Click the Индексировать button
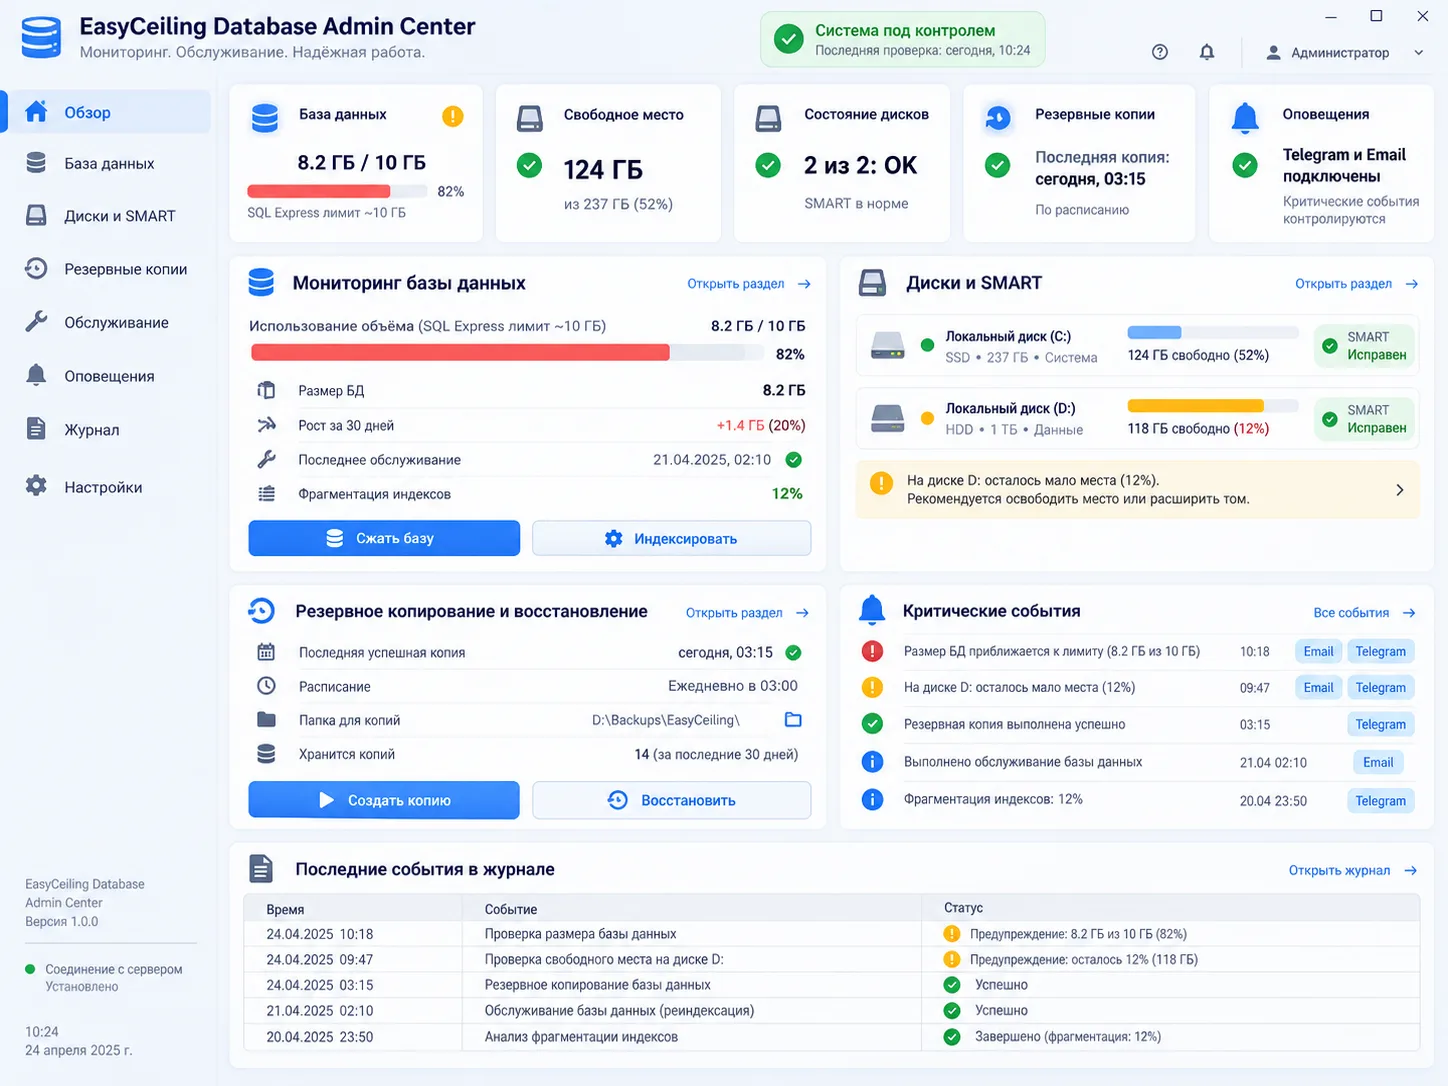 (671, 538)
